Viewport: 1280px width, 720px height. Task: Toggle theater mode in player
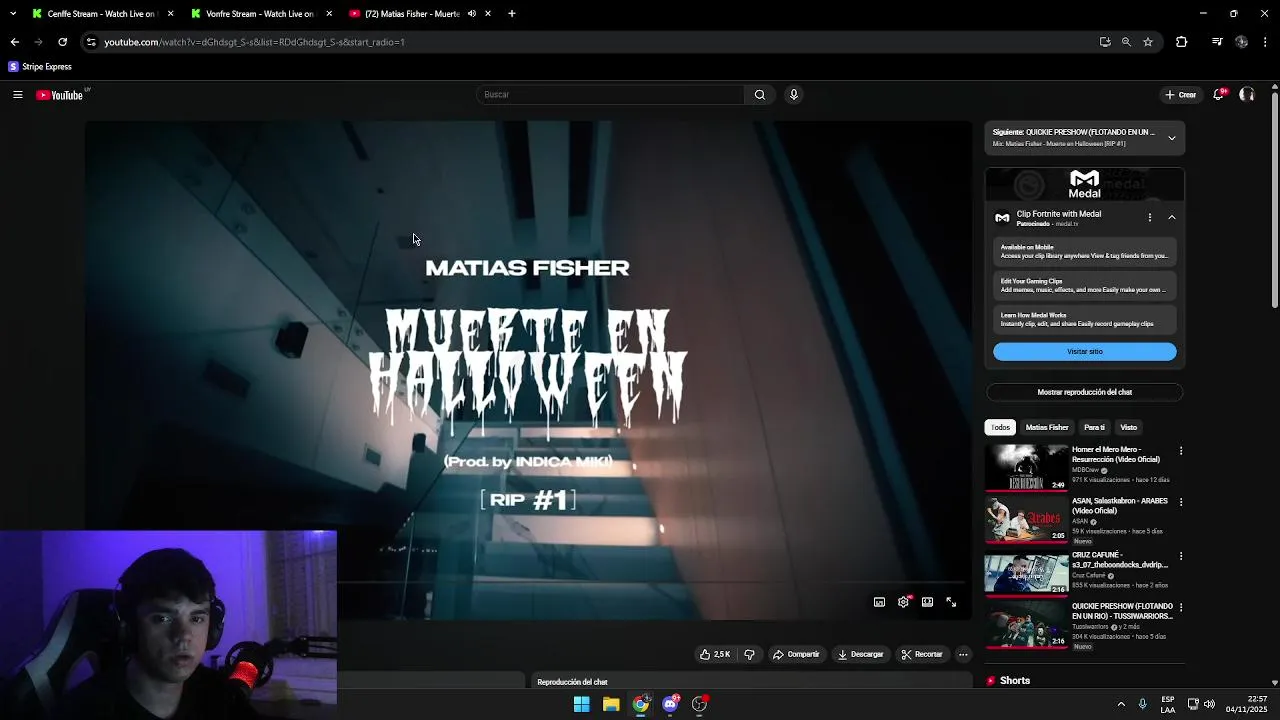tap(927, 602)
